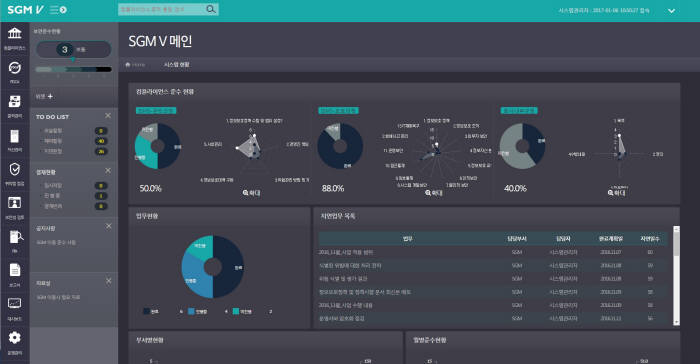Toggle the menu collapse icon beside SGM V logo
The image size is (700, 364).
pos(58,10)
